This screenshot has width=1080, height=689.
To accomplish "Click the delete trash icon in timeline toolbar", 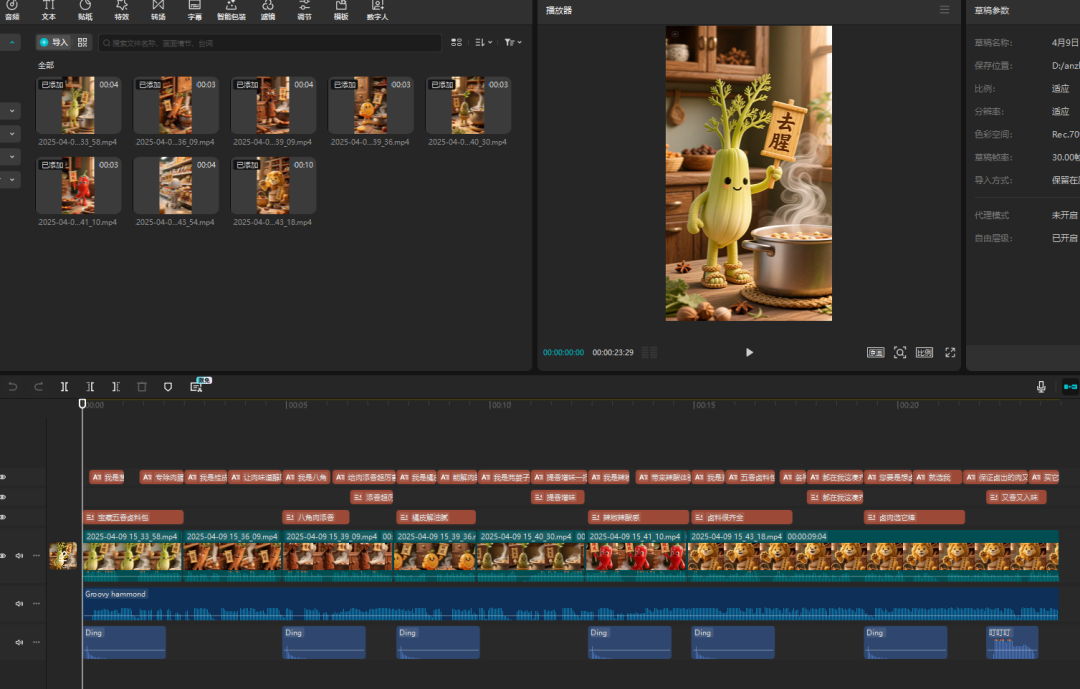I will [x=141, y=386].
